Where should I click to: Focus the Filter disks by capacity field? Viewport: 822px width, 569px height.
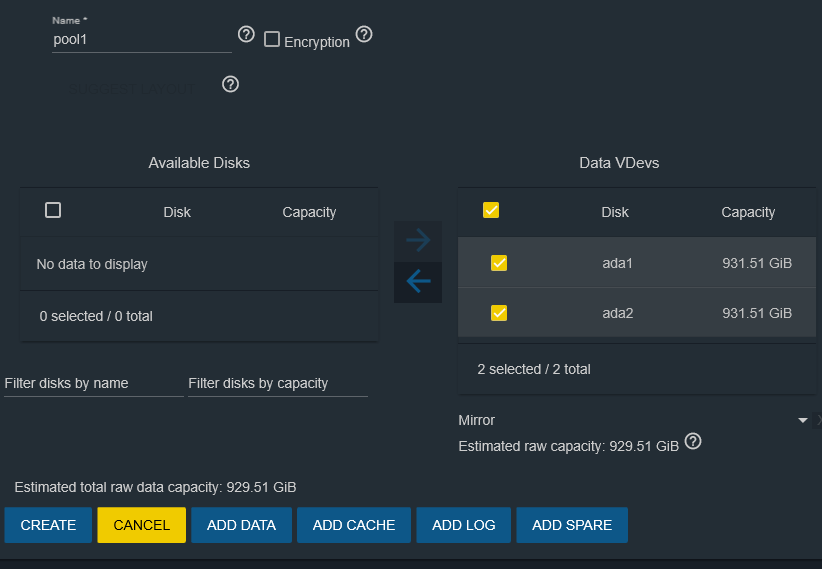(x=278, y=383)
